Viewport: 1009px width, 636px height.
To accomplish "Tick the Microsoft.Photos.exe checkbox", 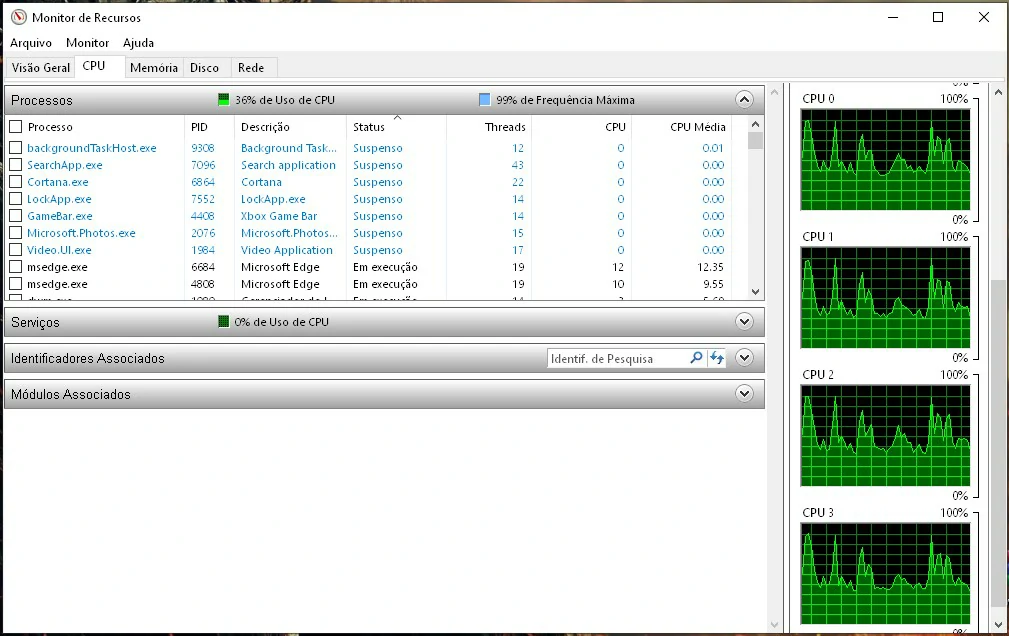I will point(16,232).
